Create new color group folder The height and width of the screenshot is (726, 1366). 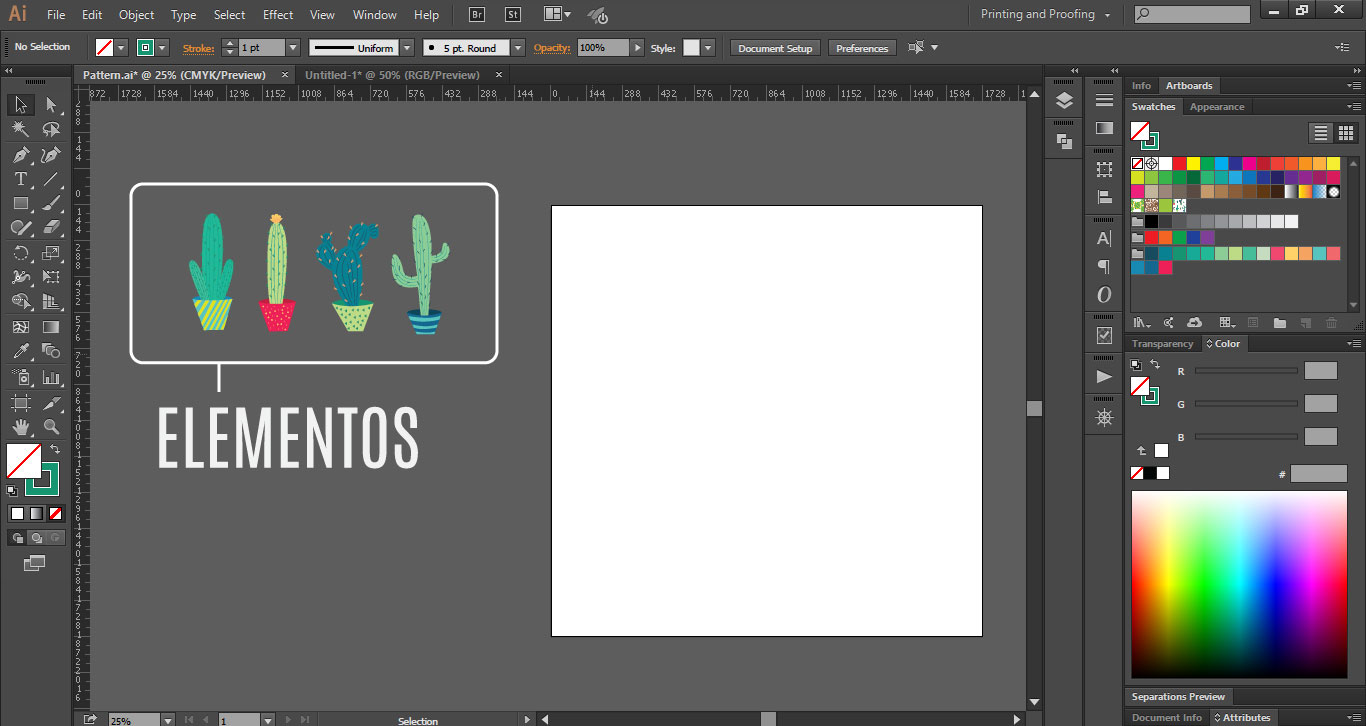[1280, 323]
